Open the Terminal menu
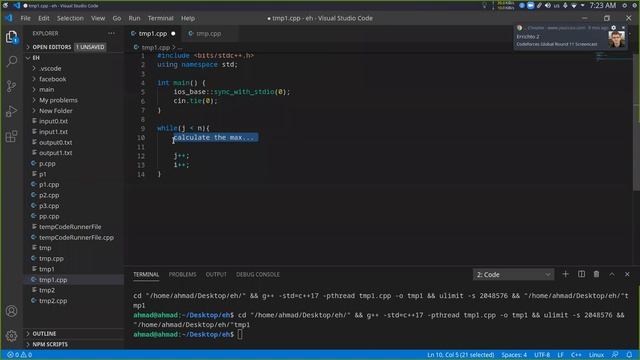Viewport: 640px width, 360px height. (x=160, y=18)
